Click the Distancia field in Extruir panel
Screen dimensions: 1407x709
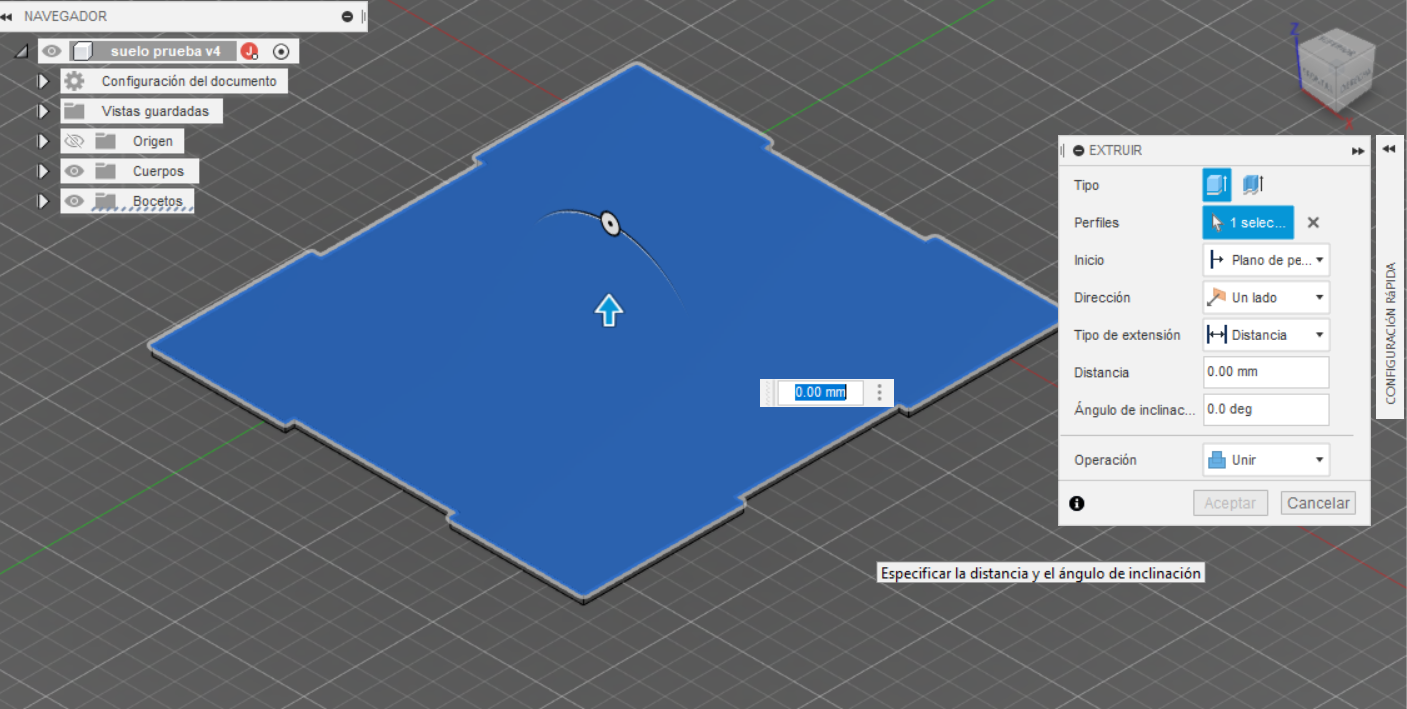[1266, 372]
